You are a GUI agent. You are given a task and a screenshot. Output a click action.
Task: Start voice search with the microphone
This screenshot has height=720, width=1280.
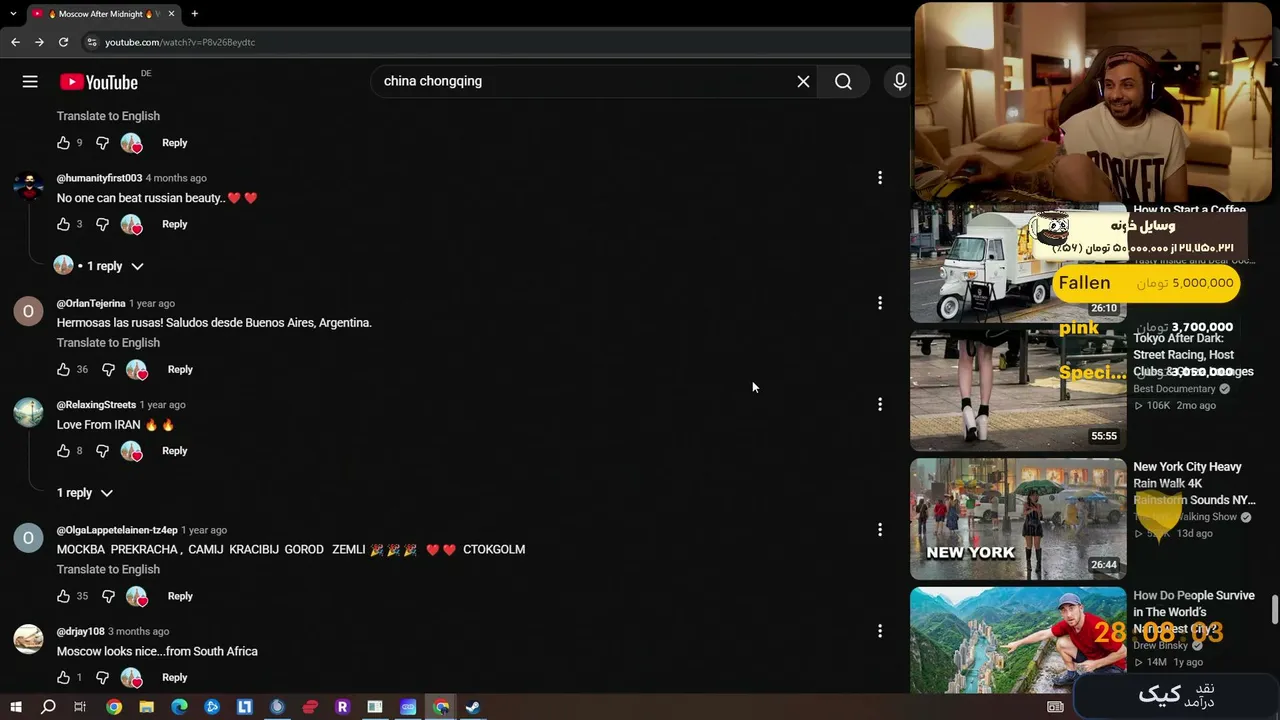pos(899,82)
